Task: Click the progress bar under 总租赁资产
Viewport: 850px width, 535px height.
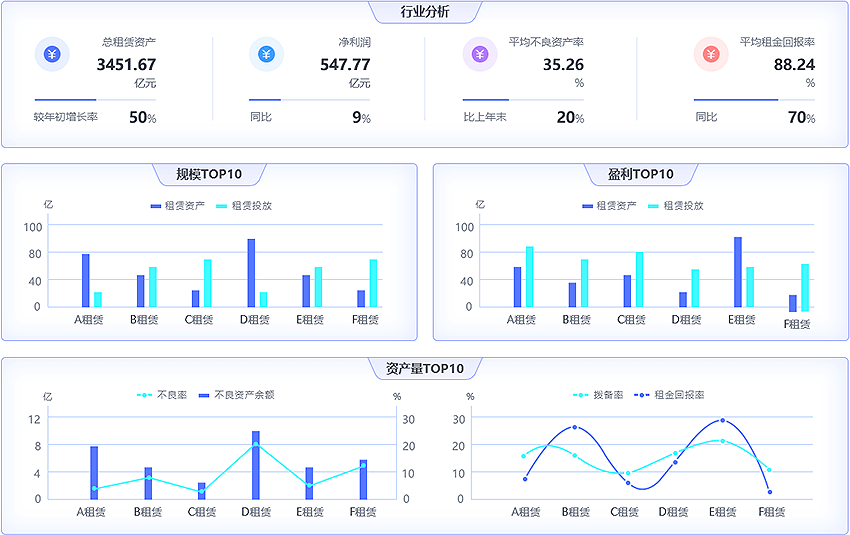Action: coord(95,100)
